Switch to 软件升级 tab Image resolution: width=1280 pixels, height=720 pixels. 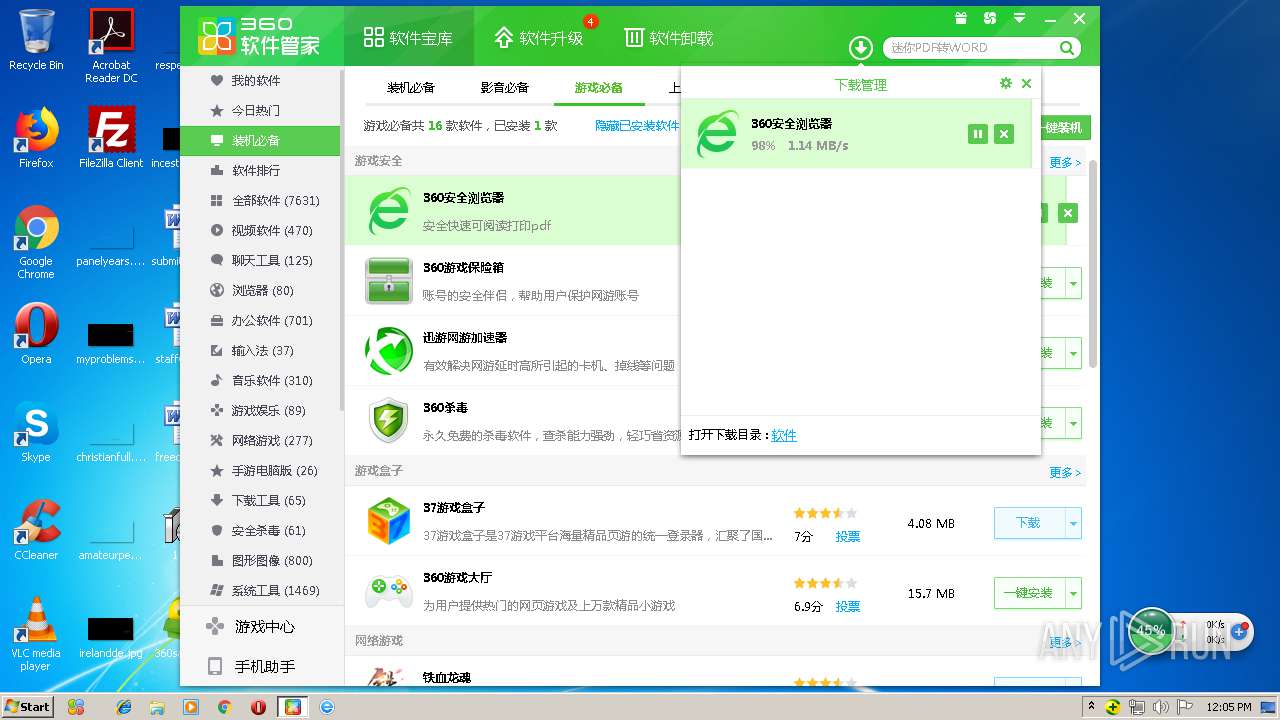539,38
